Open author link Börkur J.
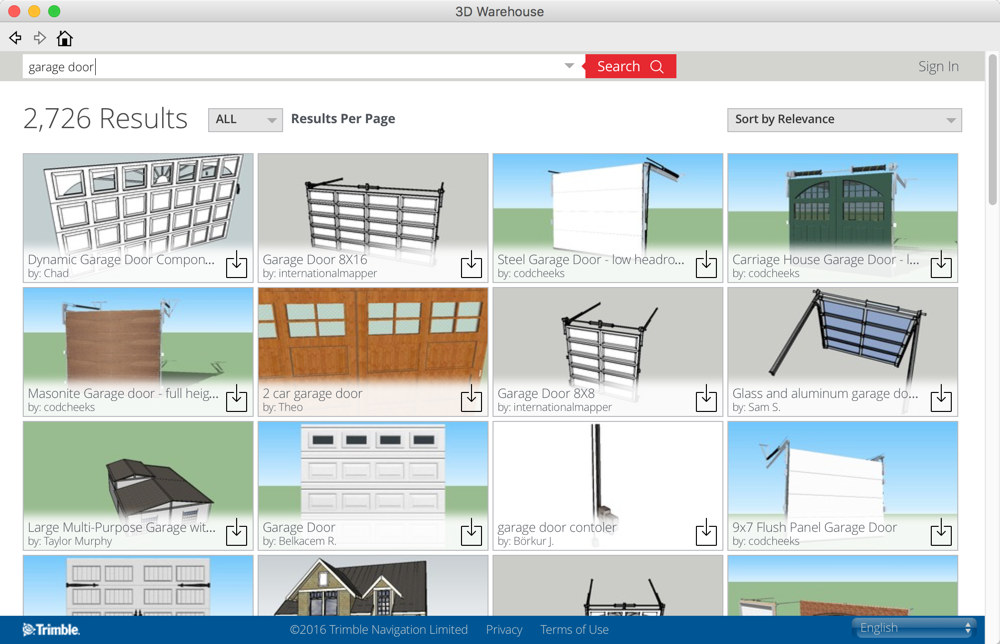The height and width of the screenshot is (644, 1000). click(x=533, y=541)
